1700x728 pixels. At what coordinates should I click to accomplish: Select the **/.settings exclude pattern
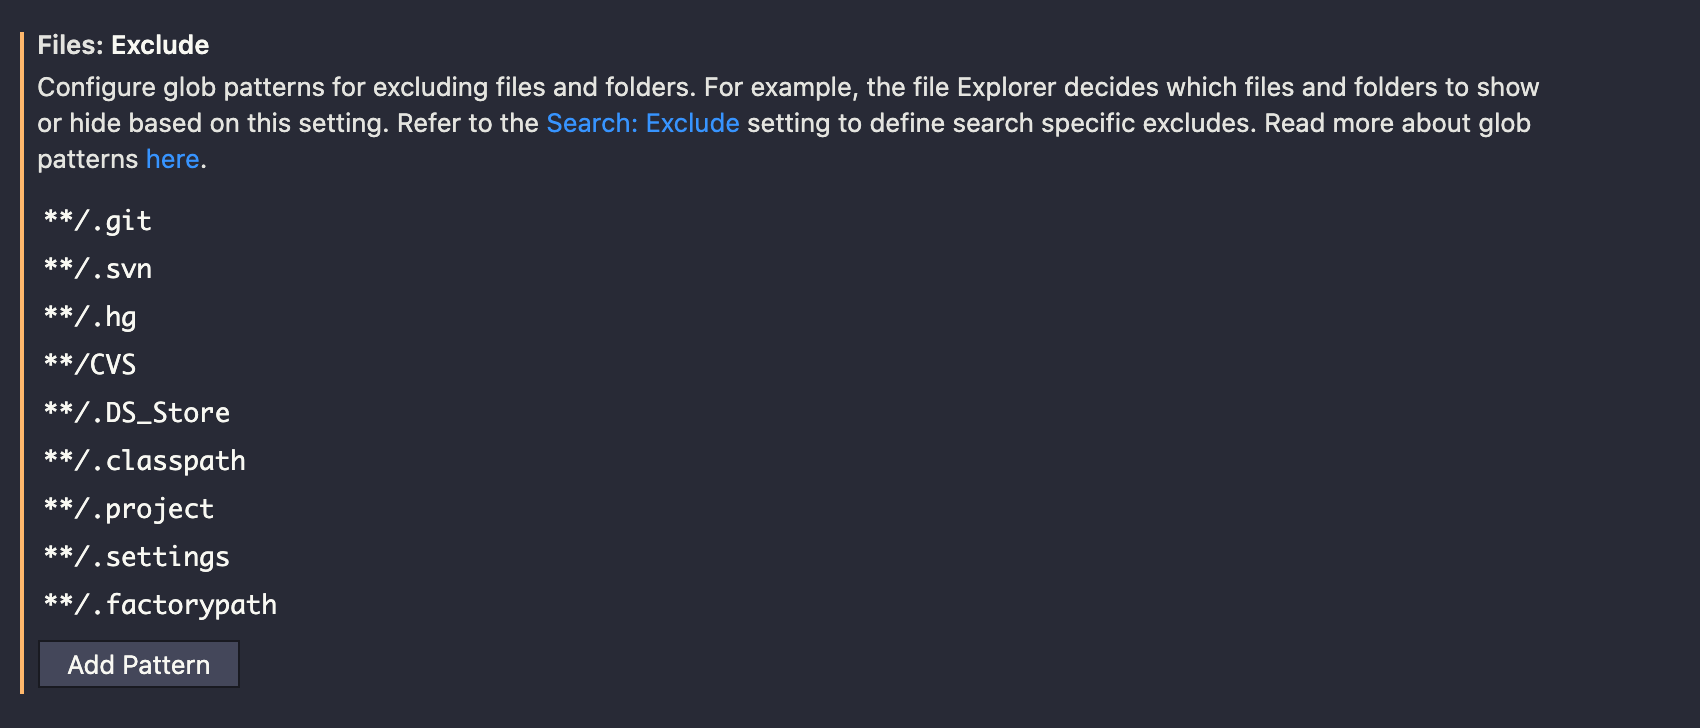coord(136,556)
